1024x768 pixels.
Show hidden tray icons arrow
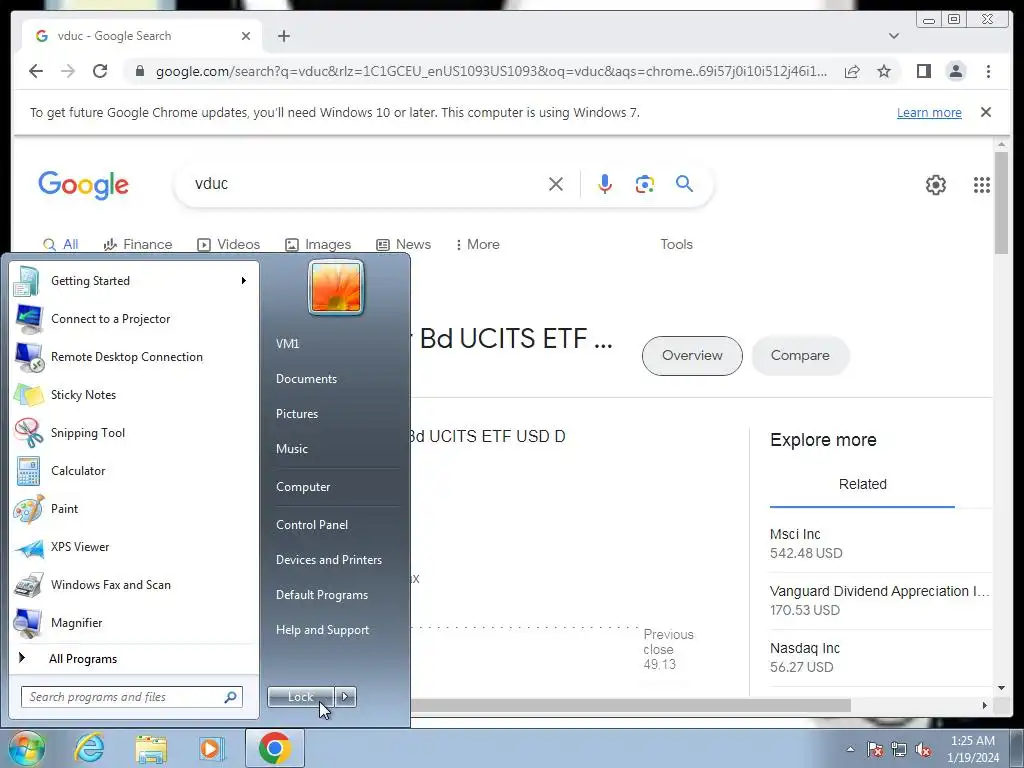(850, 750)
